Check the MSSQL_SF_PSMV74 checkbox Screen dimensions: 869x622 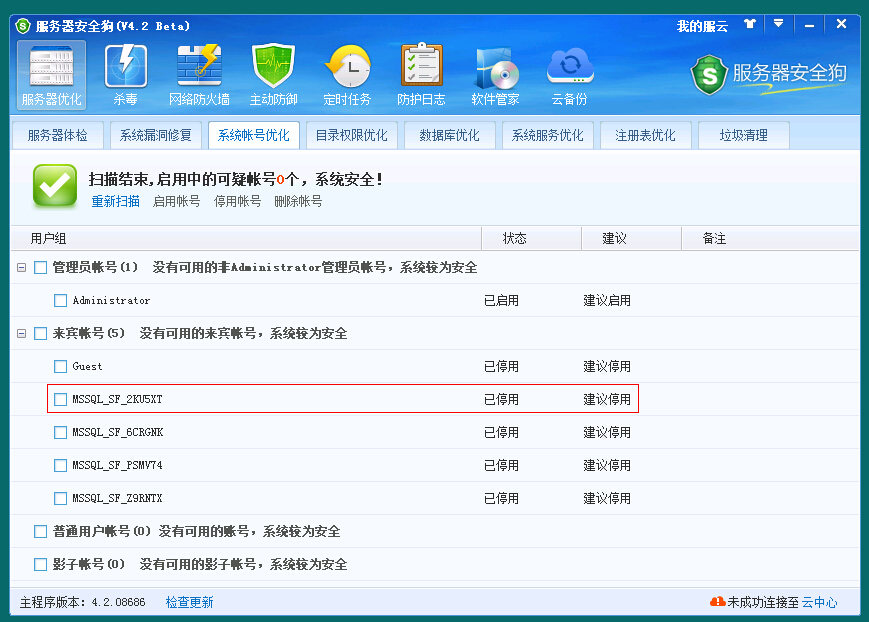coord(60,465)
